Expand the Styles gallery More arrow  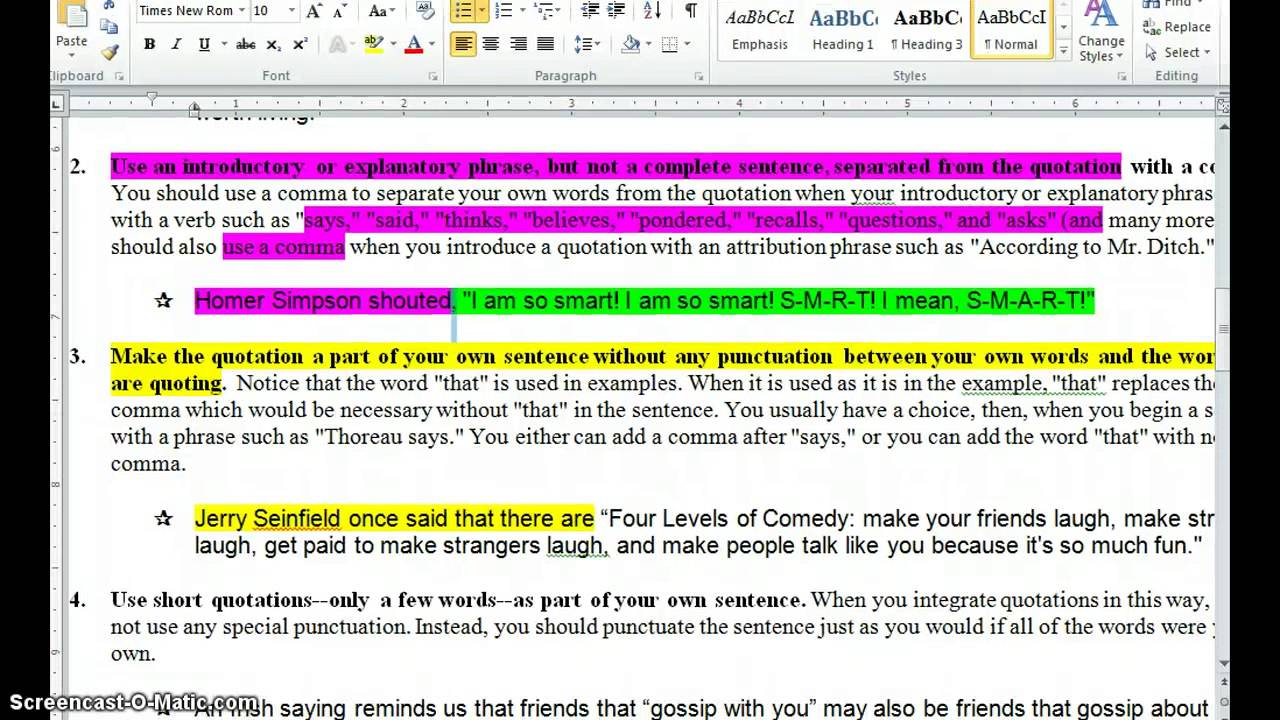pyautogui.click(x=1063, y=50)
